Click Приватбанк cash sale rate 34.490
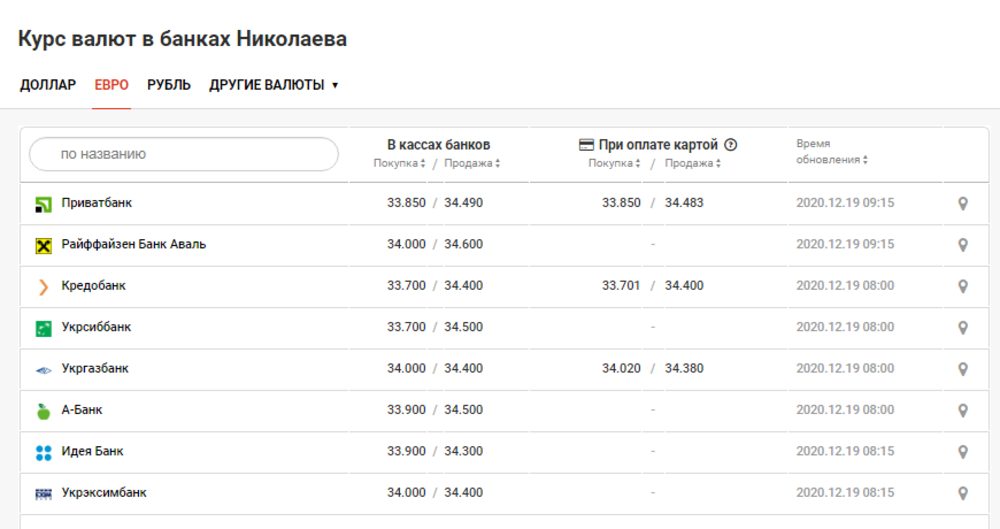The image size is (1000, 529). point(464,203)
